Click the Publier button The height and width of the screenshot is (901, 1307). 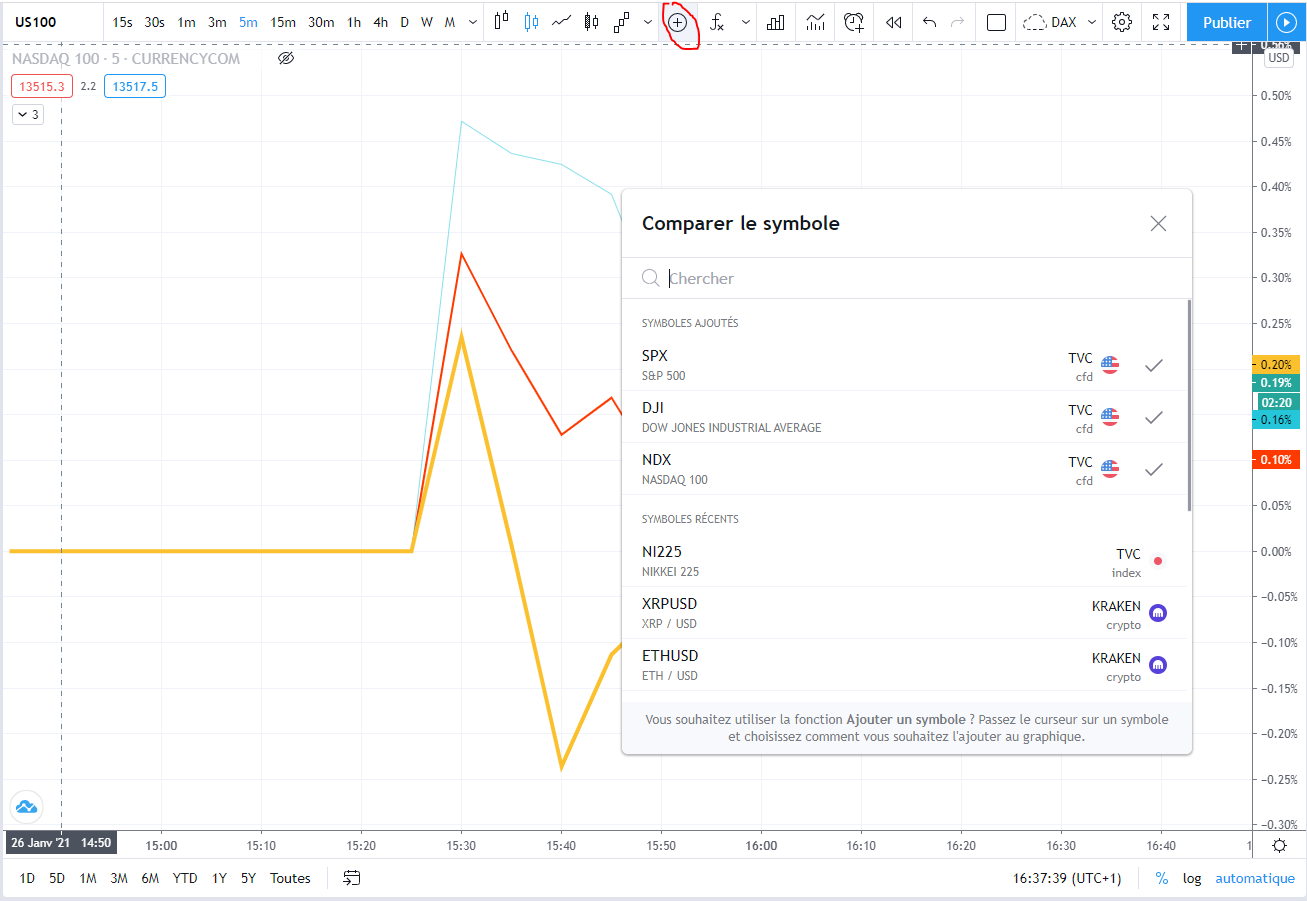[x=1227, y=22]
